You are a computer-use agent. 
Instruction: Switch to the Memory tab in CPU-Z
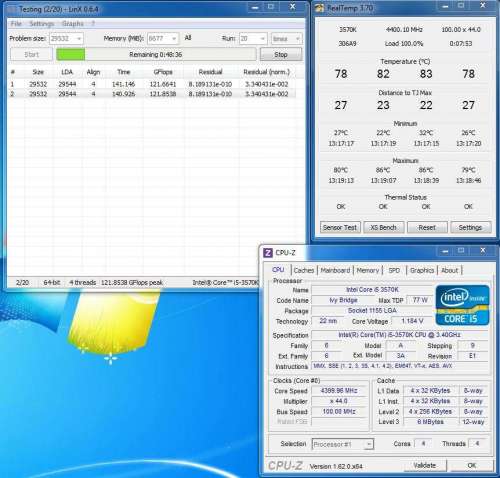click(x=368, y=270)
